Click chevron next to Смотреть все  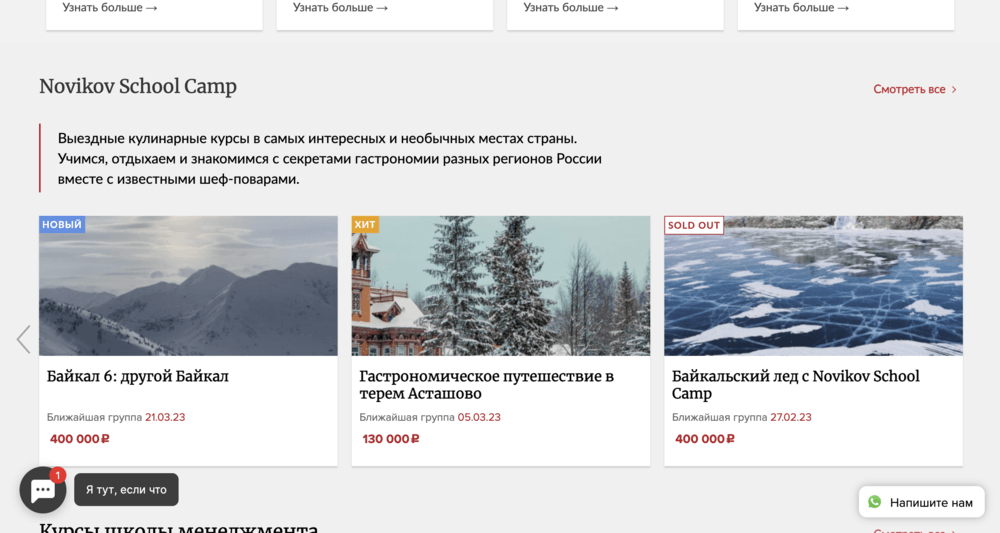tap(954, 90)
